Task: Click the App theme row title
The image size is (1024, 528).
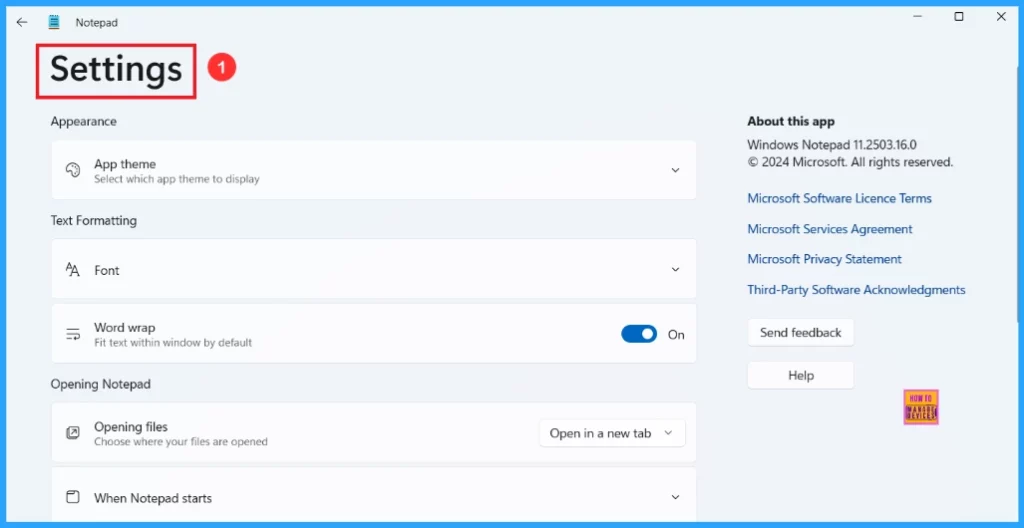Action: 125,164
